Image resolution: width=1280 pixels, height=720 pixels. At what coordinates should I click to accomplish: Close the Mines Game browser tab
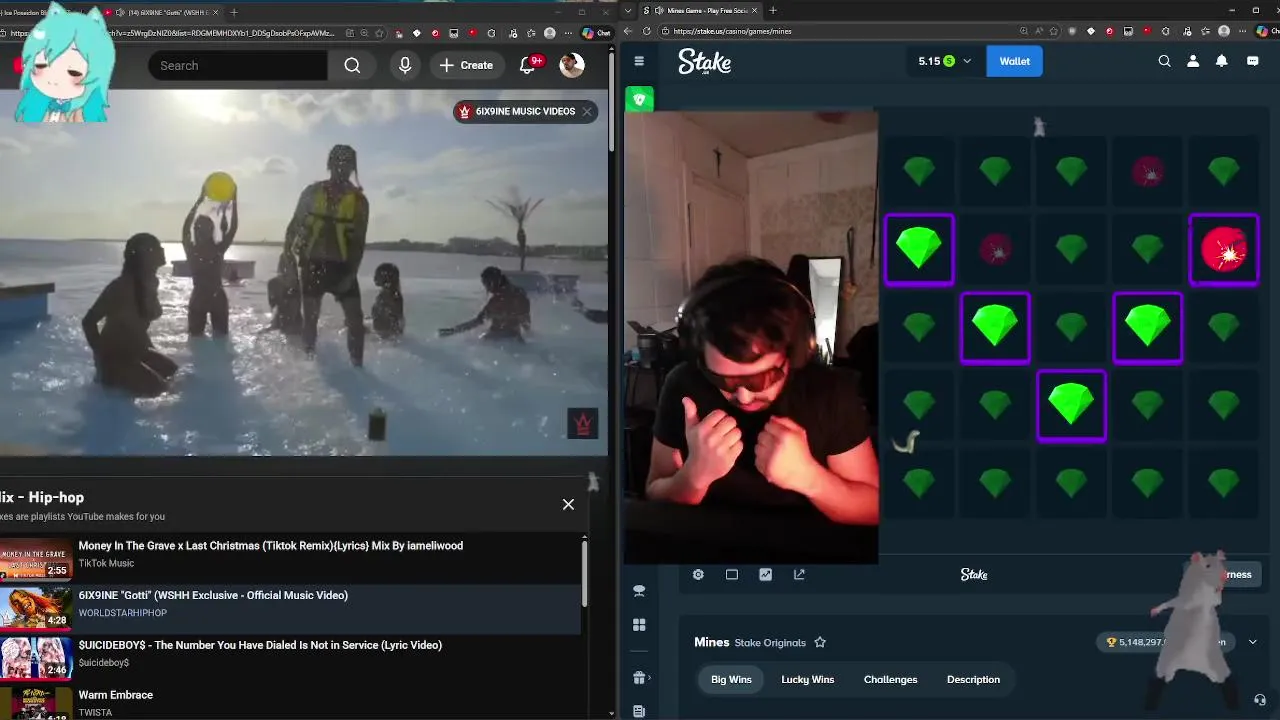pyautogui.click(x=755, y=11)
